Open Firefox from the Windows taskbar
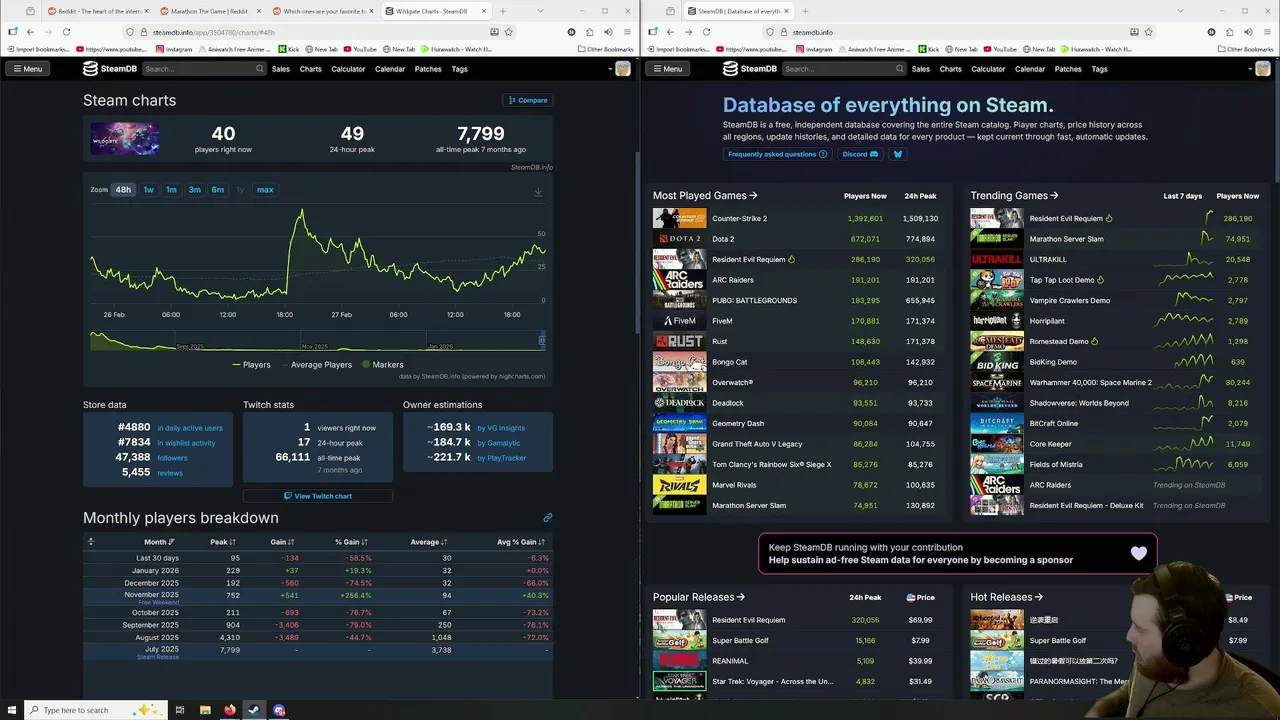This screenshot has width=1280, height=720. (230, 710)
